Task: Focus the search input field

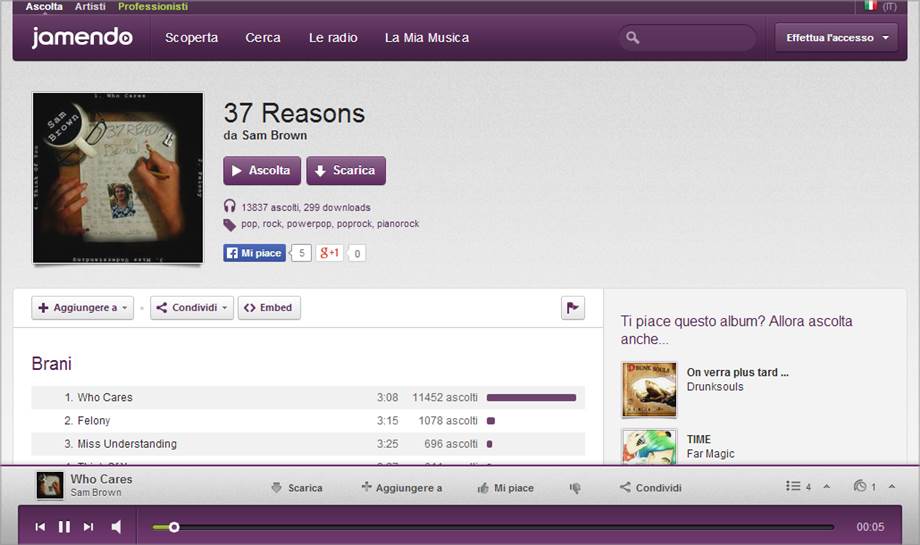Action: pos(687,38)
